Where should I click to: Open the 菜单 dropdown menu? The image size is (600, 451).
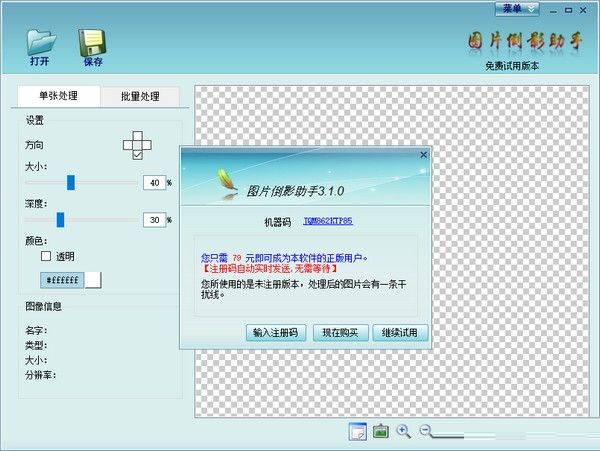click(517, 9)
